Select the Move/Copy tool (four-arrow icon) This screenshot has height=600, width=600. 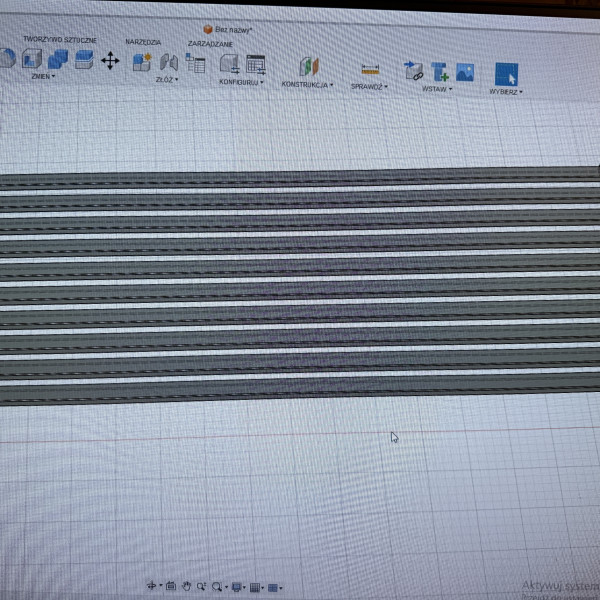(x=110, y=61)
